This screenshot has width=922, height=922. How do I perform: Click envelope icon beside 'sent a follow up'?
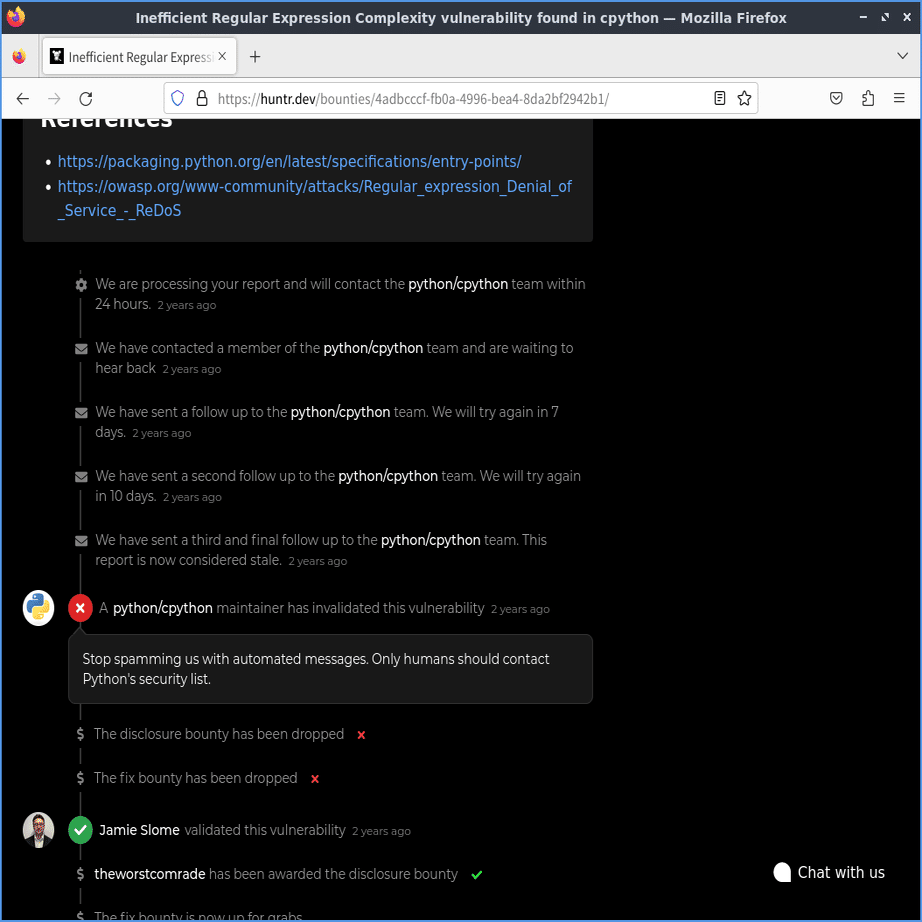click(x=81, y=413)
